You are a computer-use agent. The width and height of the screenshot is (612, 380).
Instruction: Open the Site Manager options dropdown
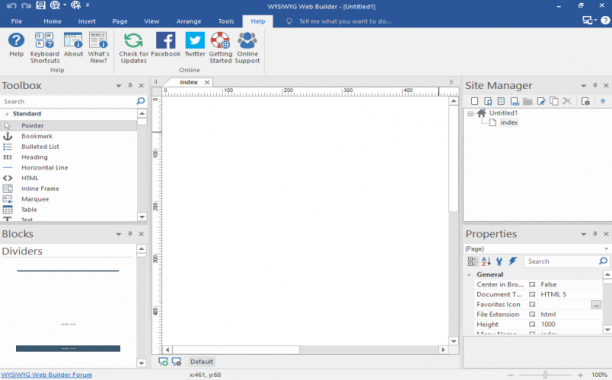(584, 85)
